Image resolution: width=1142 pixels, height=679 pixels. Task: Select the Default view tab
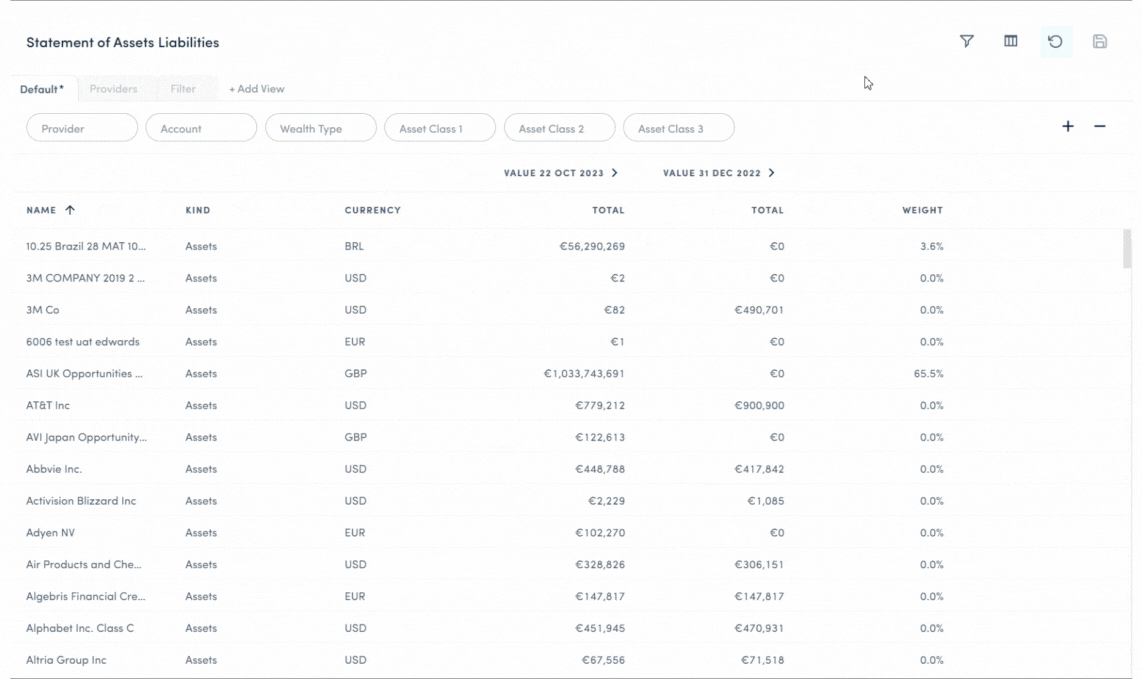tap(42, 89)
